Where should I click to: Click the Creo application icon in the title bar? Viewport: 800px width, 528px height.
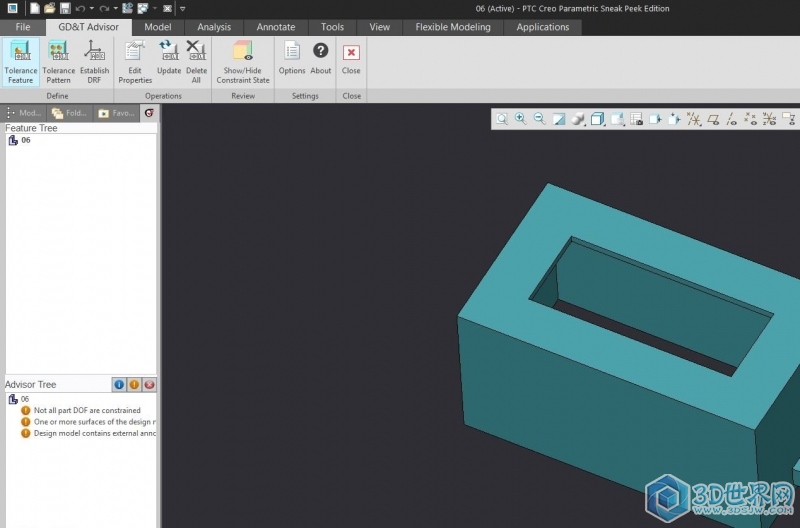(x=12, y=8)
